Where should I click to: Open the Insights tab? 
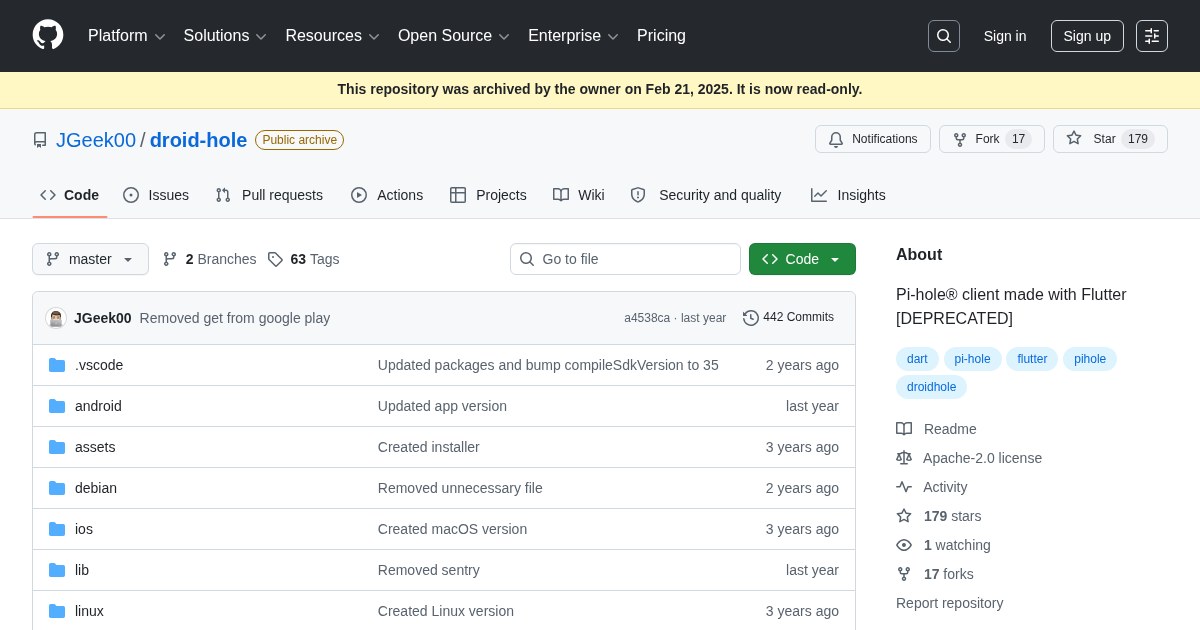(848, 195)
